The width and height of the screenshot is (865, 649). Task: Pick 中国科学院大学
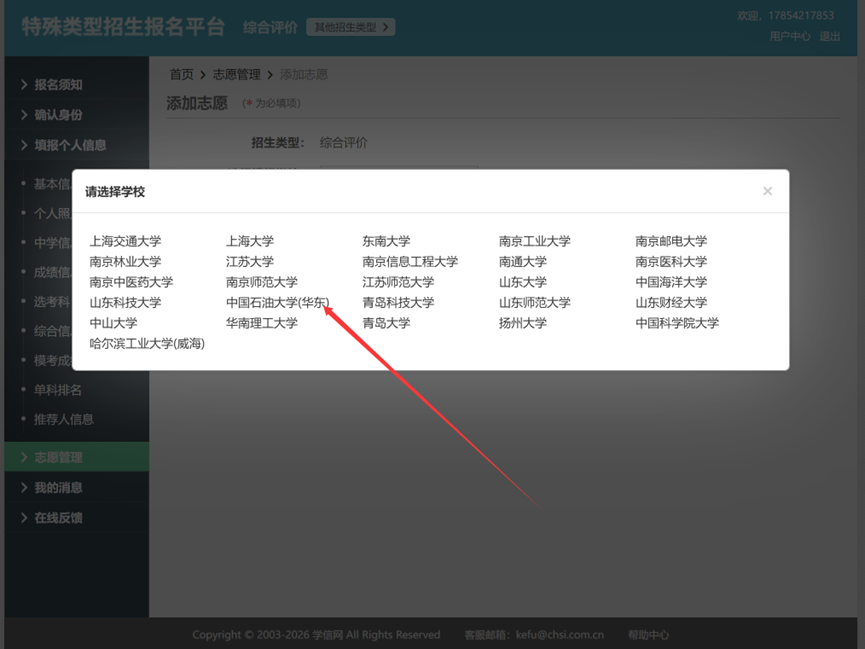[677, 323]
